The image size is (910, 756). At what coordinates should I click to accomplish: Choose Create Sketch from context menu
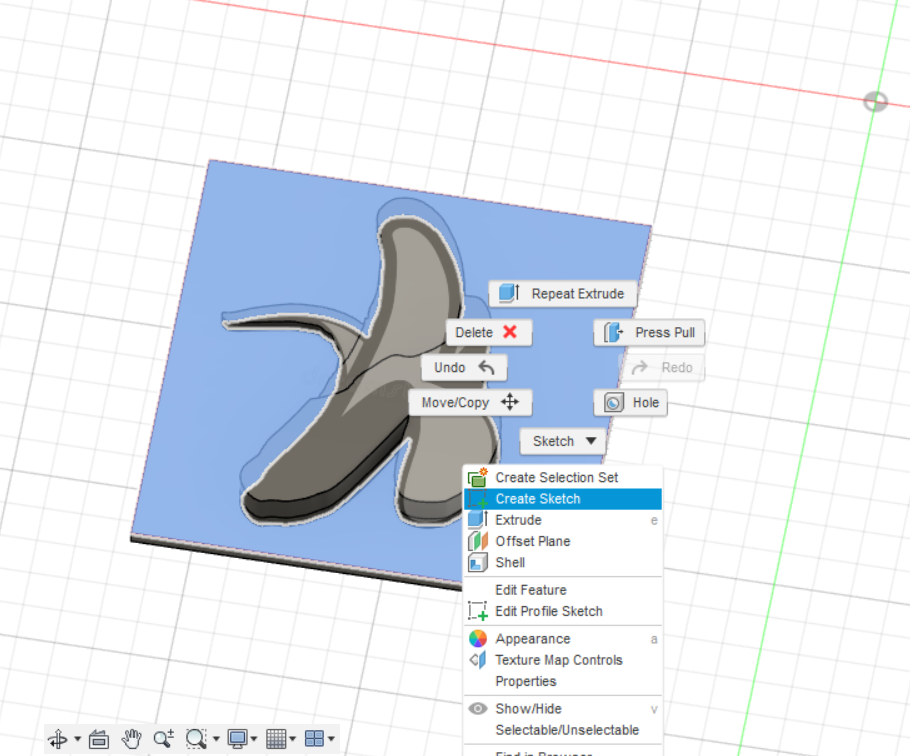pos(563,499)
